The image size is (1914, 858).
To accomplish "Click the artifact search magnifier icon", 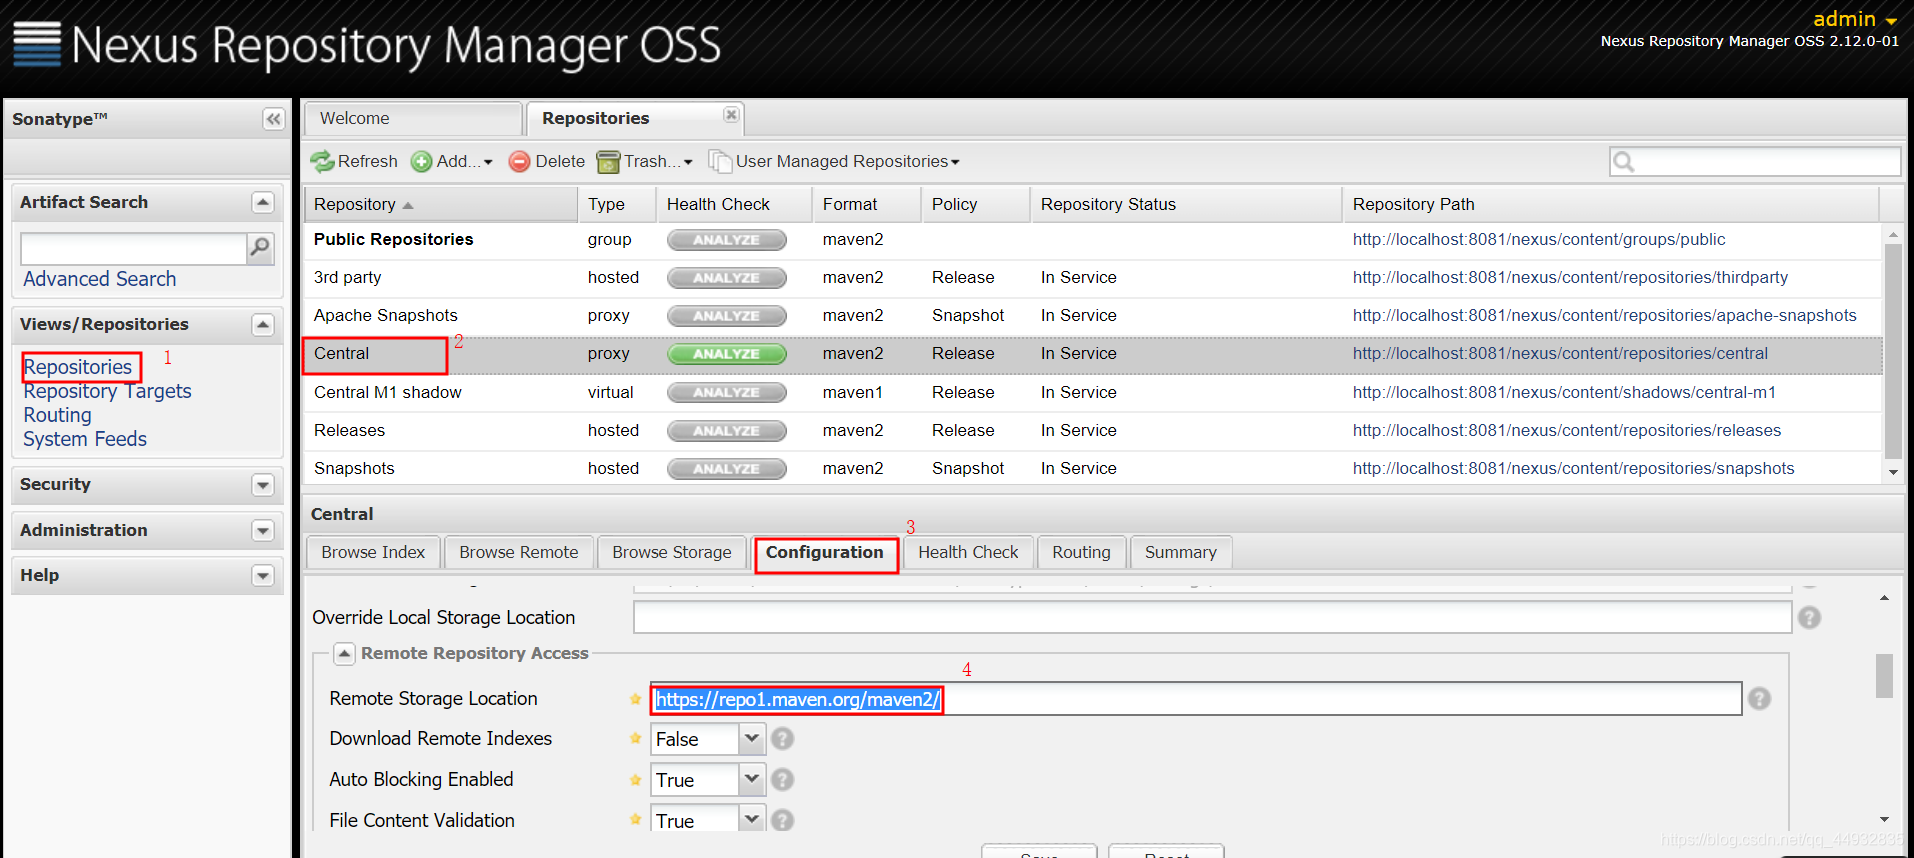I will pos(260,247).
